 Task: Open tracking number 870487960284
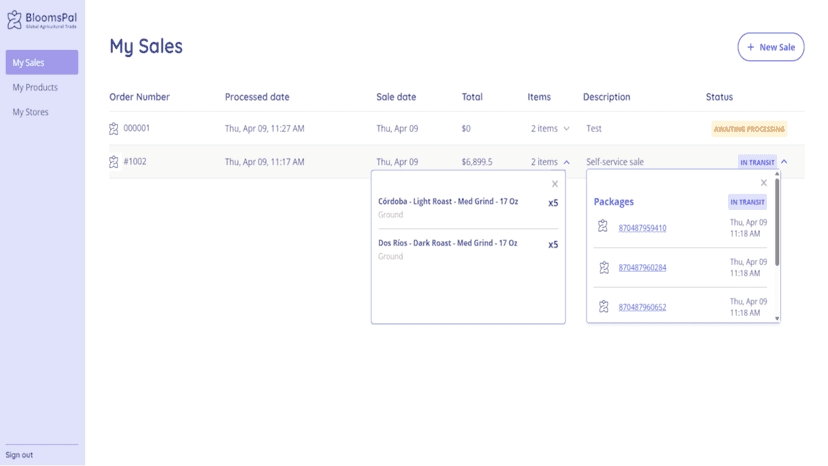642,267
